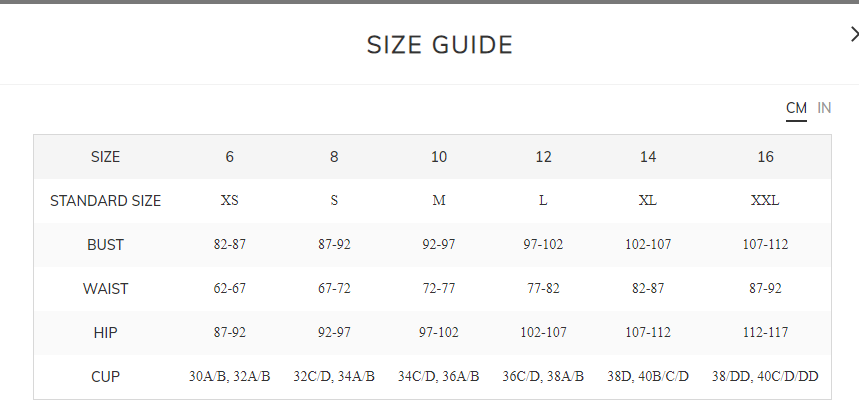Switch measurements to IN units
The height and width of the screenshot is (406, 859).
824,108
